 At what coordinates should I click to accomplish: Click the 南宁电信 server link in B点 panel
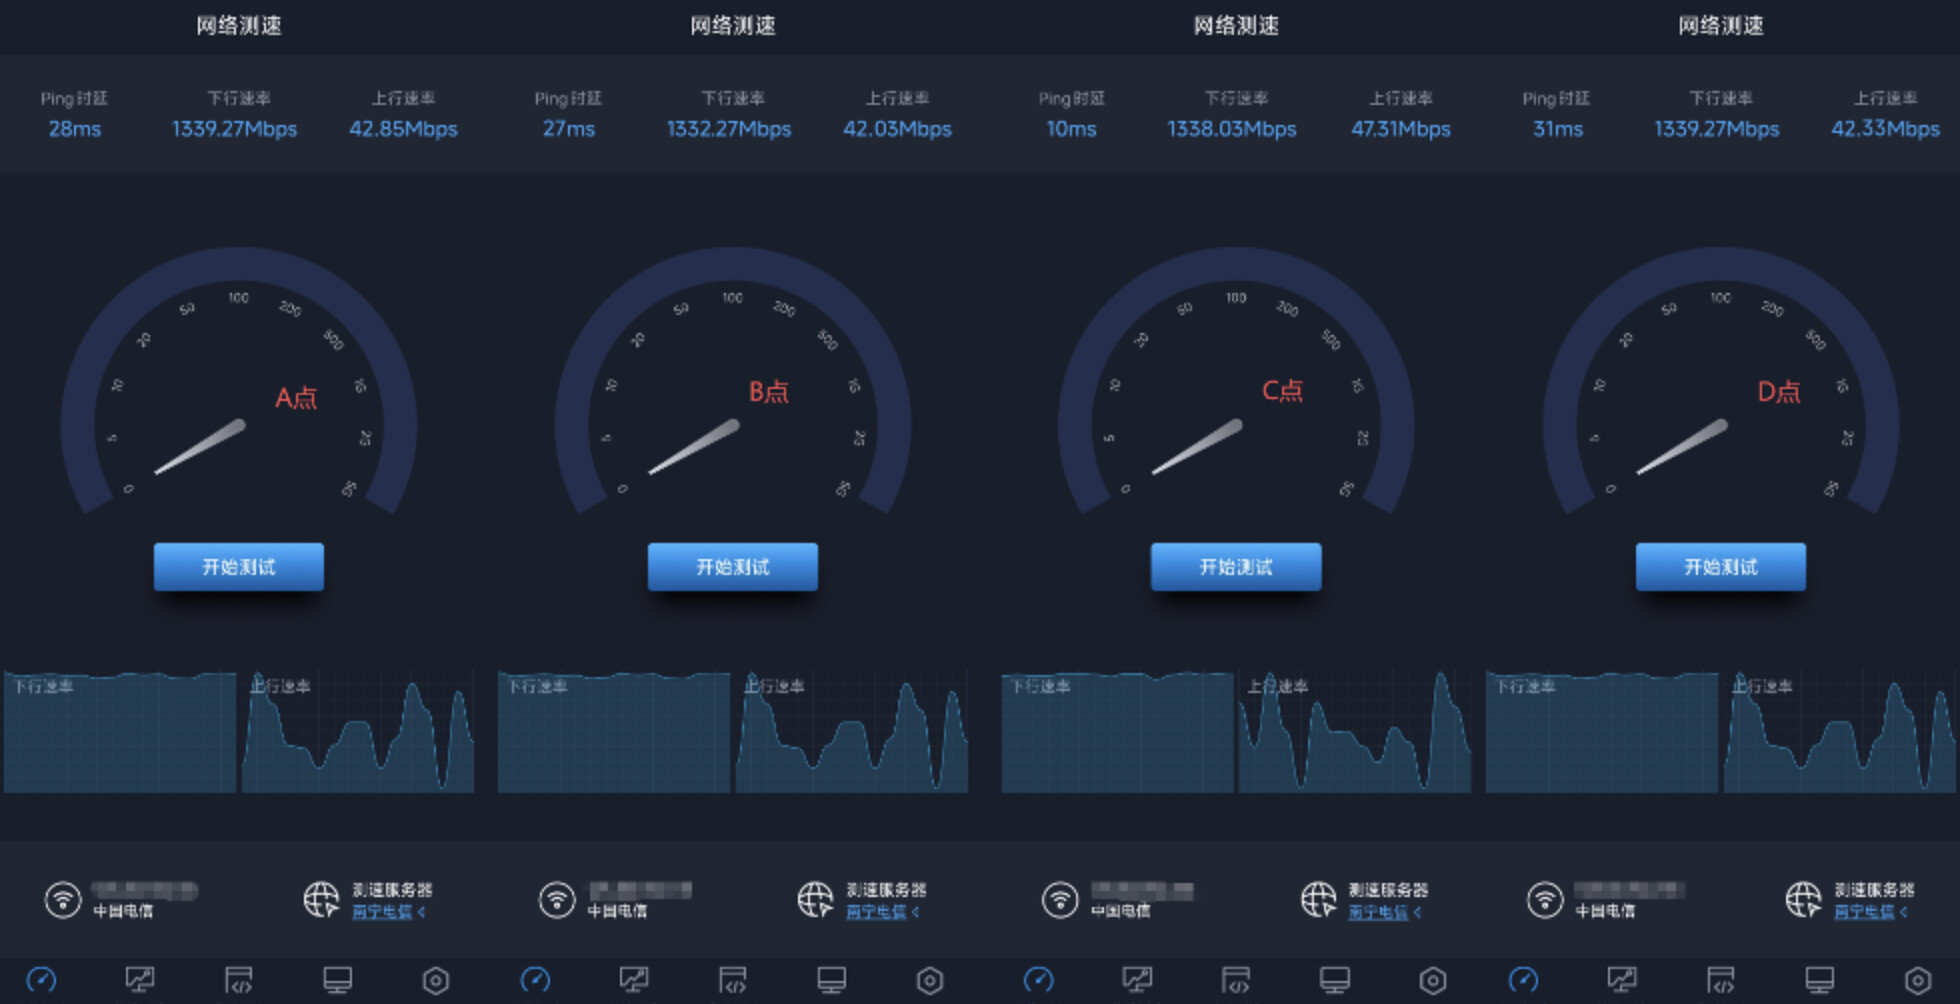point(875,912)
